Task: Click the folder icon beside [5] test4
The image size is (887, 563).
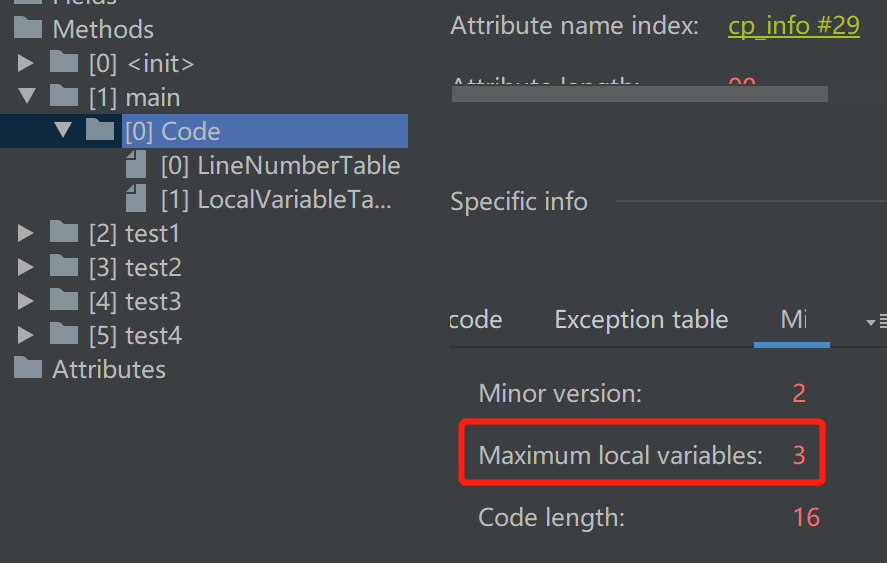Action: 64,333
